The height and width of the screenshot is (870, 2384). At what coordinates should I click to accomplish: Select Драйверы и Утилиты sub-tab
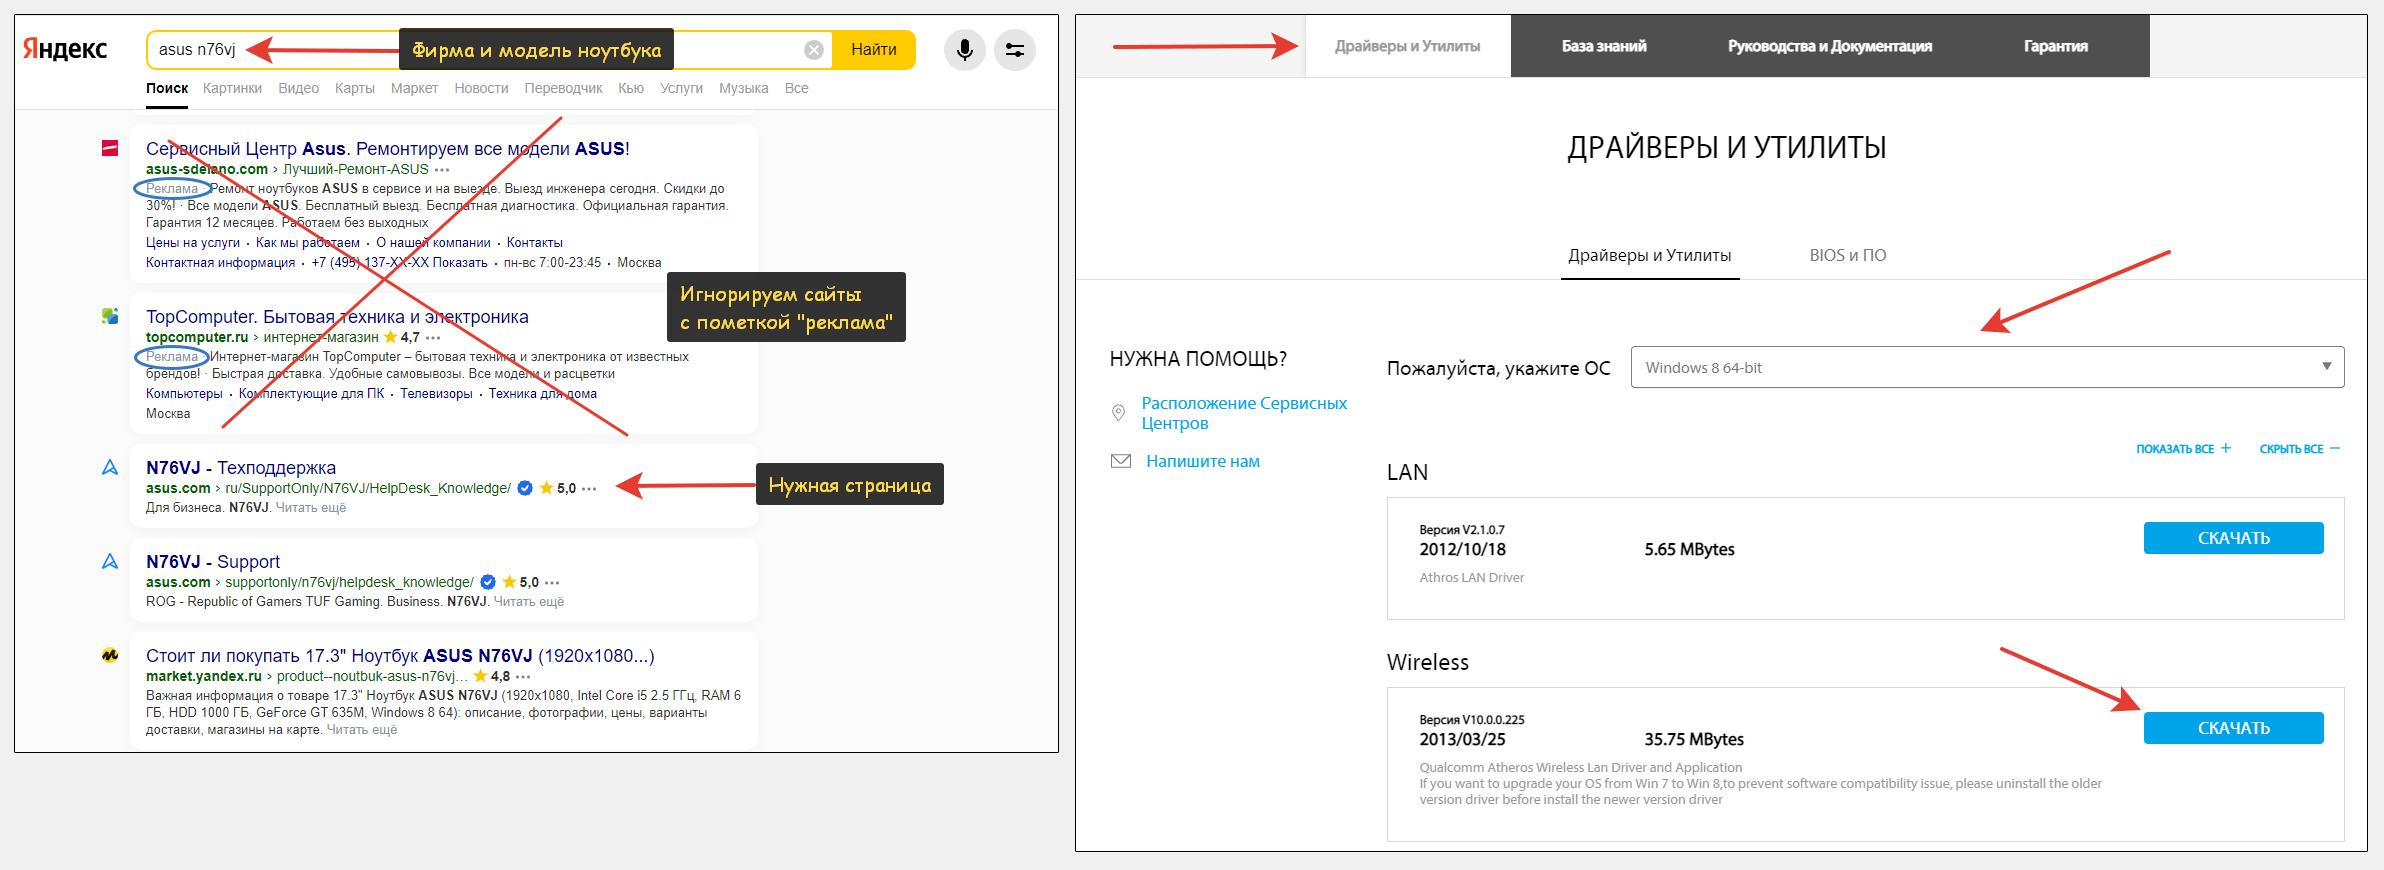tap(1650, 256)
